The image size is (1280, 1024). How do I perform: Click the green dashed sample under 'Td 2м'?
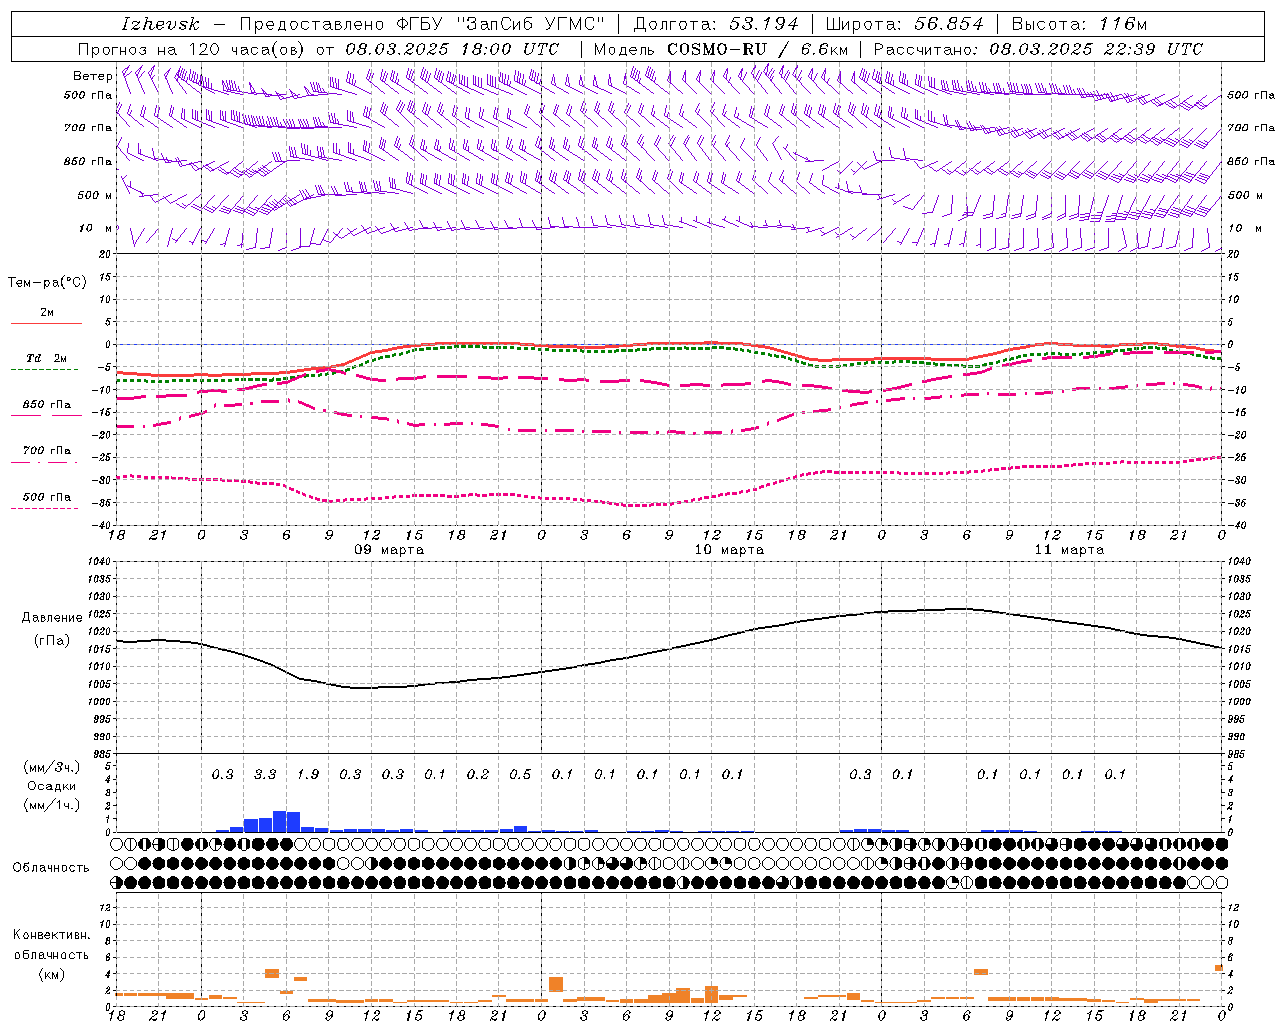[x=44, y=370]
